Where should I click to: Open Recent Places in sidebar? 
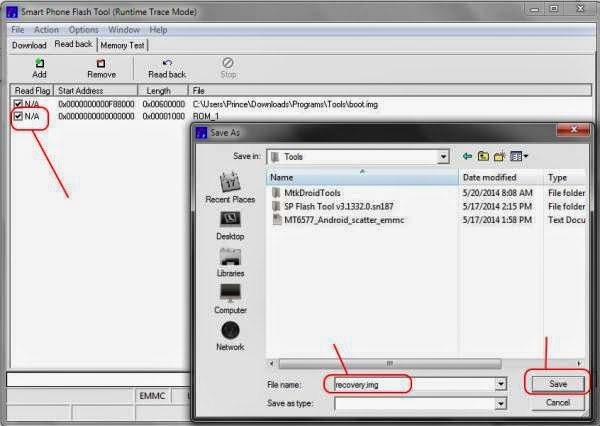pyautogui.click(x=230, y=188)
